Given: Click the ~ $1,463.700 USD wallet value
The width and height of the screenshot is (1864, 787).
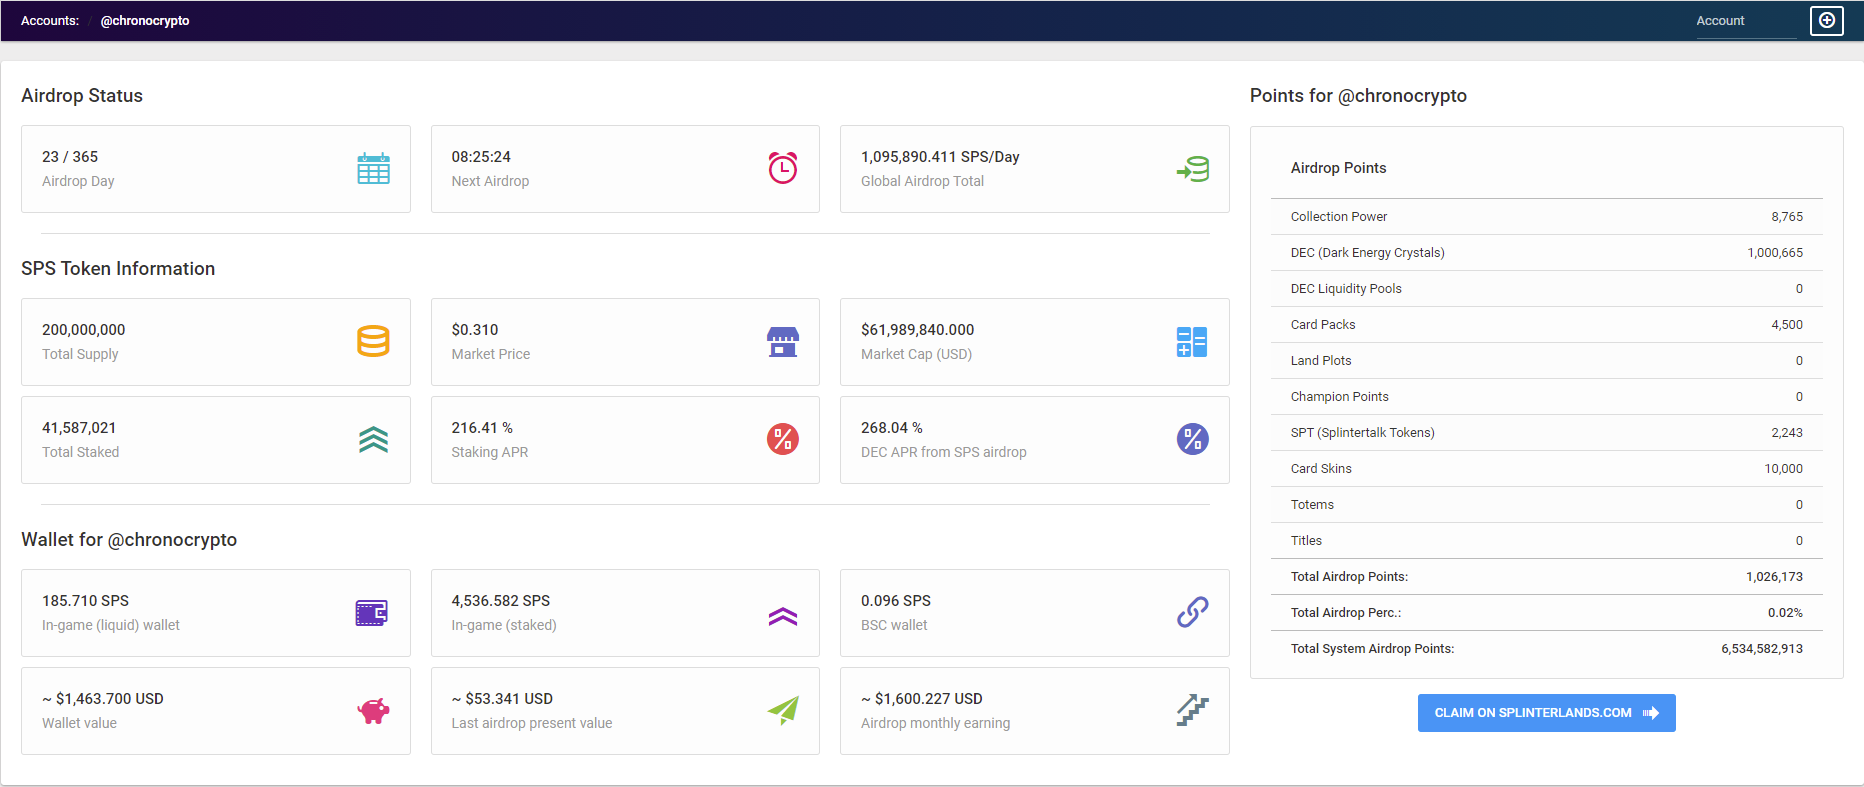Looking at the screenshot, I should tap(103, 699).
